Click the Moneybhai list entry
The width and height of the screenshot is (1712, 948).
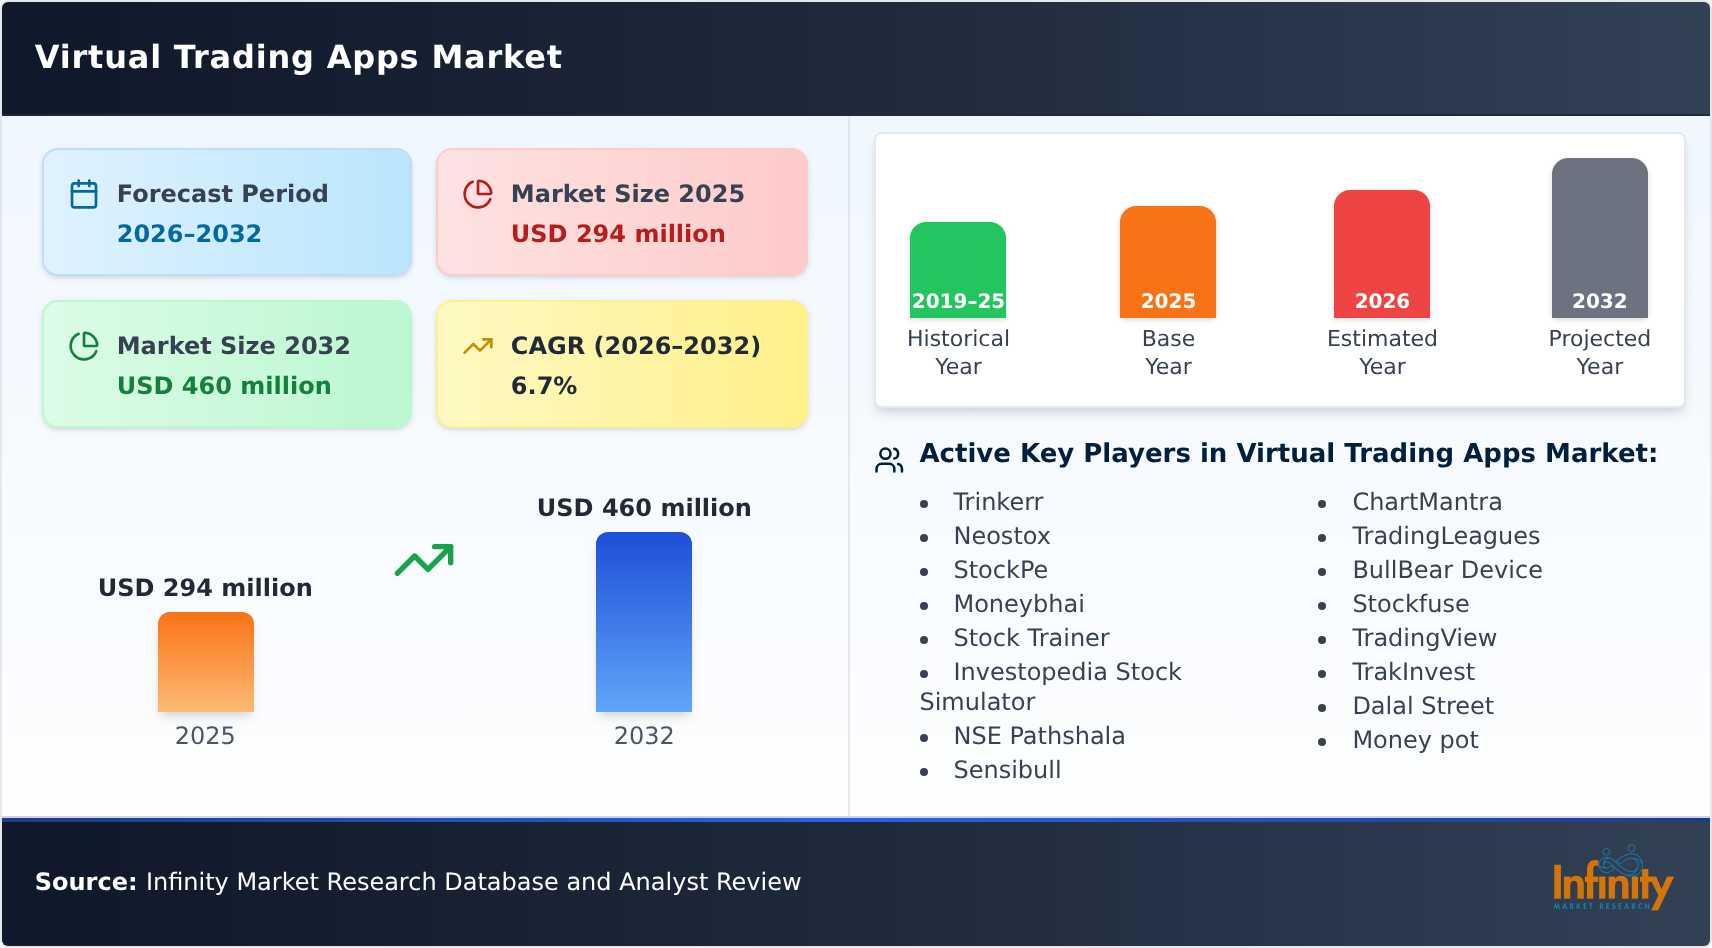coord(1019,604)
